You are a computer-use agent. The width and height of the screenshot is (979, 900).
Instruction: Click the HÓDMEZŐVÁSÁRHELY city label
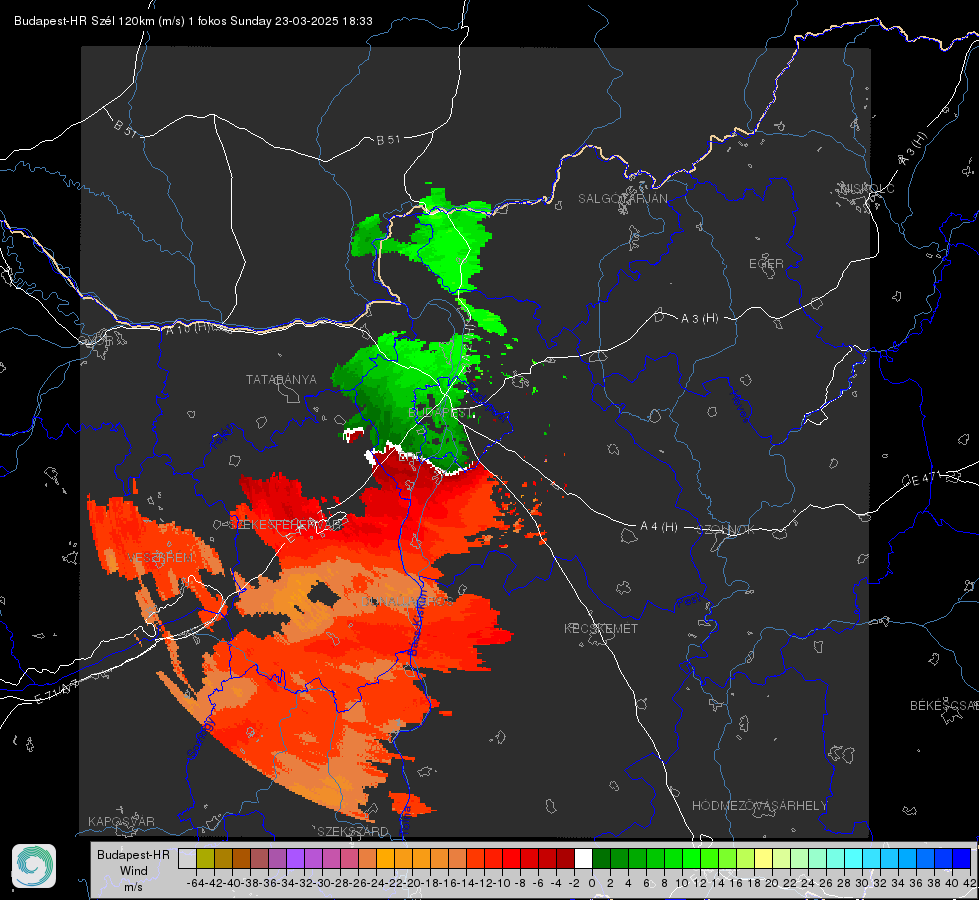(x=759, y=806)
